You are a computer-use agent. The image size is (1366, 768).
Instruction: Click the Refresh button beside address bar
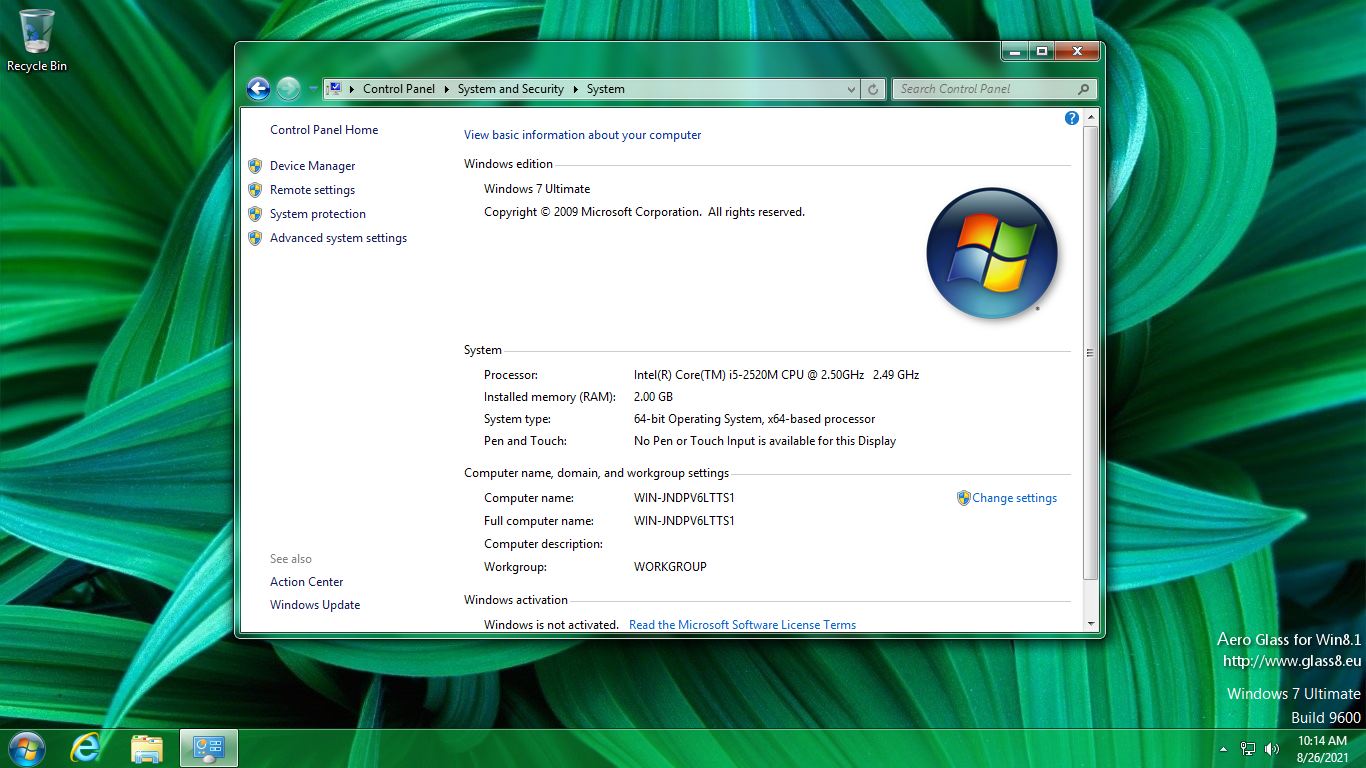(x=873, y=89)
